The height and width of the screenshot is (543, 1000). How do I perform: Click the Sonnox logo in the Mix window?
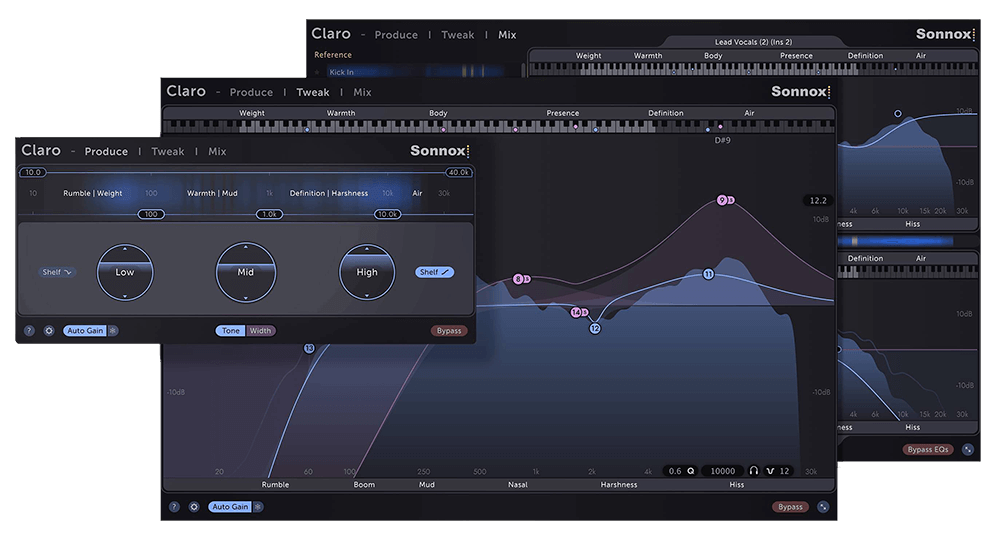[x=945, y=34]
